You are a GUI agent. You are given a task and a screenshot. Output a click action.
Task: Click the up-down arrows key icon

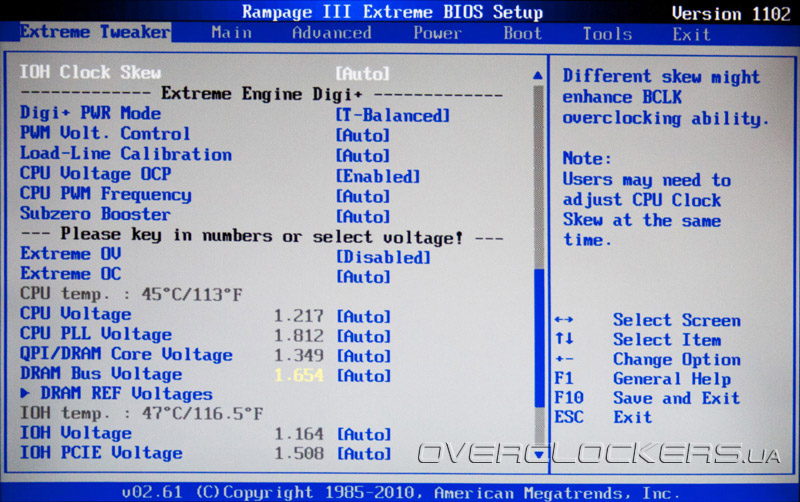point(564,338)
